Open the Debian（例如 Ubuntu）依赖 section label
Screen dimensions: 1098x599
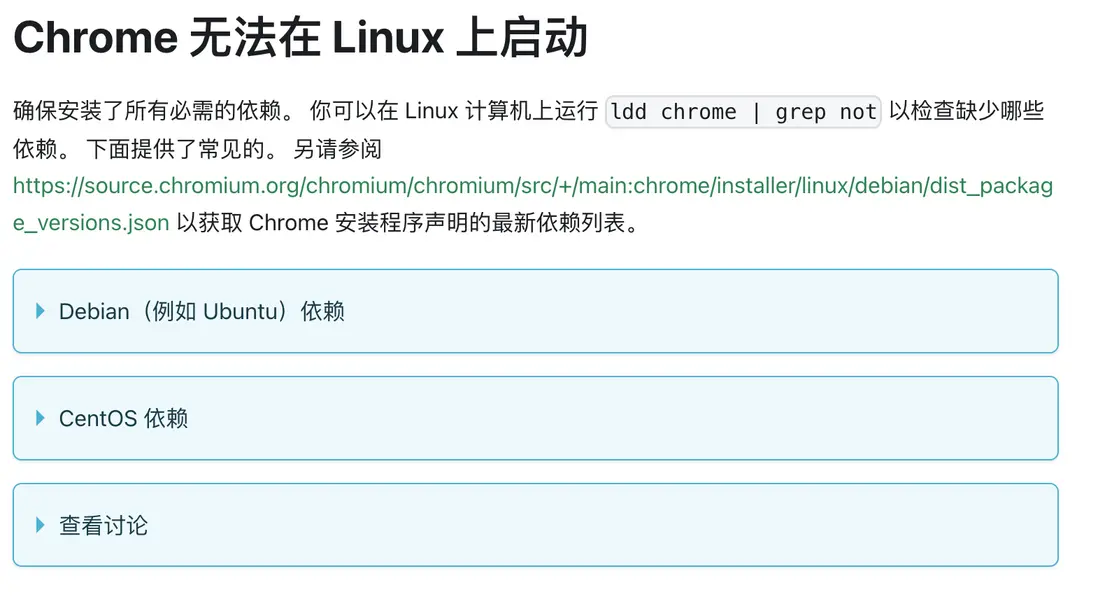(x=201, y=311)
